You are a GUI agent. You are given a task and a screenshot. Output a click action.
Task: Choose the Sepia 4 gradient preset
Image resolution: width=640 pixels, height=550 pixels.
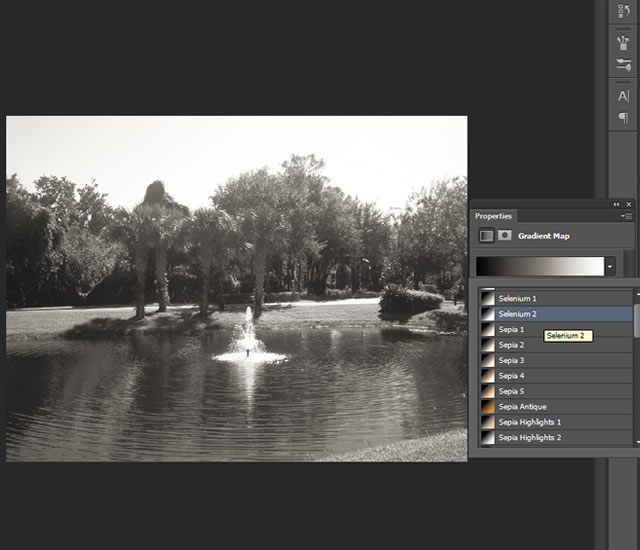point(556,376)
